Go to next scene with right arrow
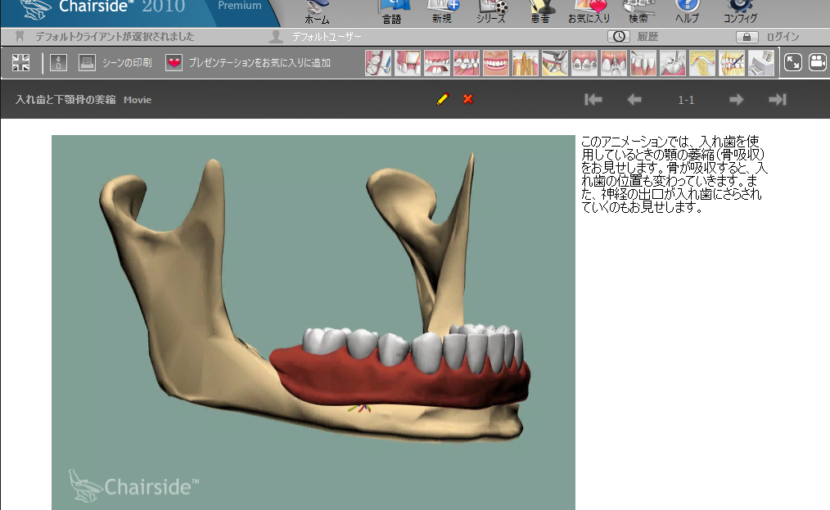The width and height of the screenshot is (830, 510). click(736, 99)
